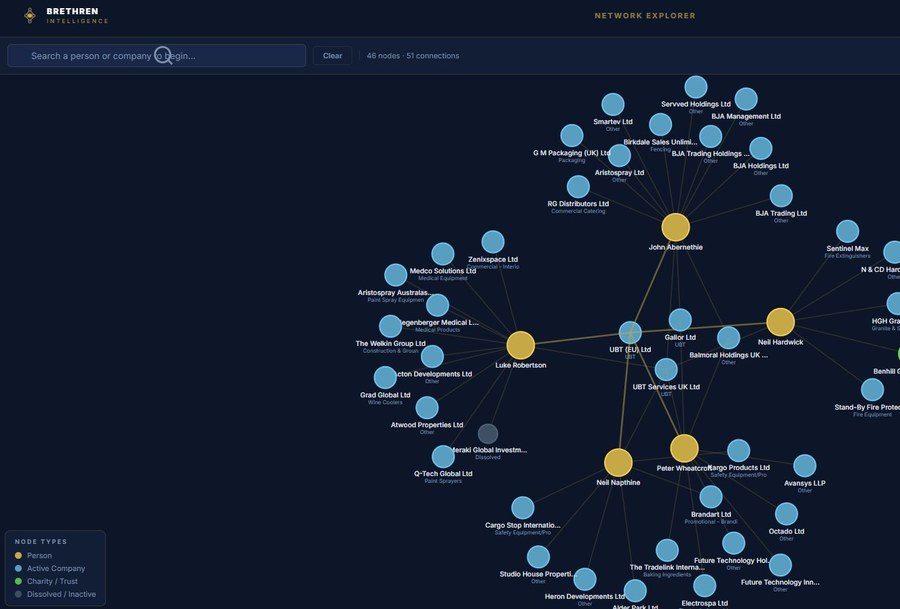Click the Electrospa Ltd node
This screenshot has height=609, width=900.
[704, 586]
